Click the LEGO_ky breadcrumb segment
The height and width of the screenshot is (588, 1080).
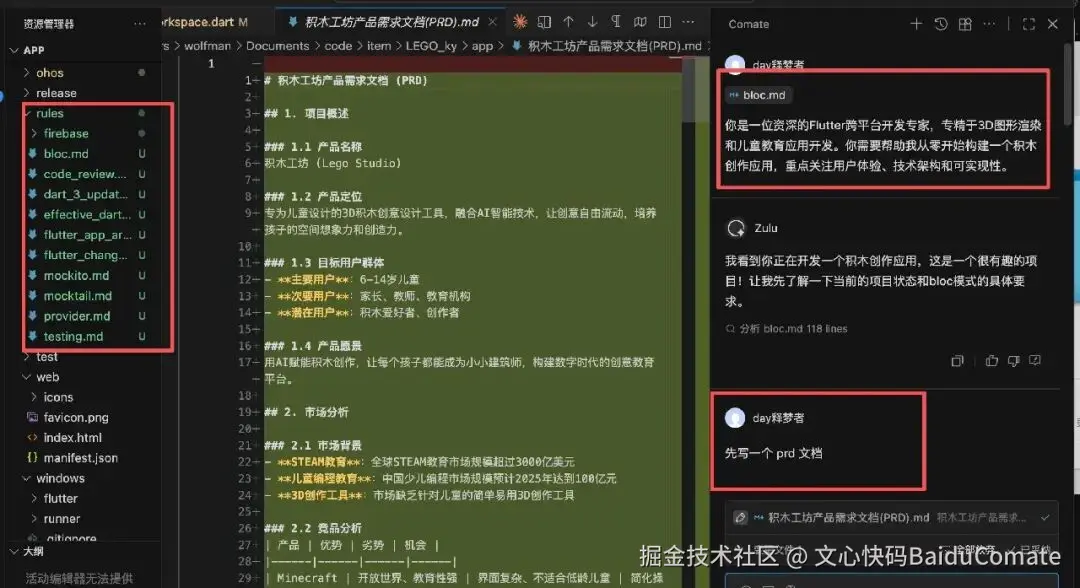pyautogui.click(x=431, y=45)
